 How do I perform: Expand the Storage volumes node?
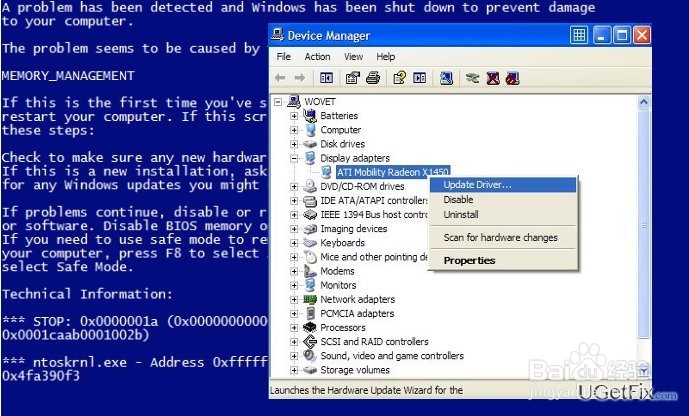point(294,370)
